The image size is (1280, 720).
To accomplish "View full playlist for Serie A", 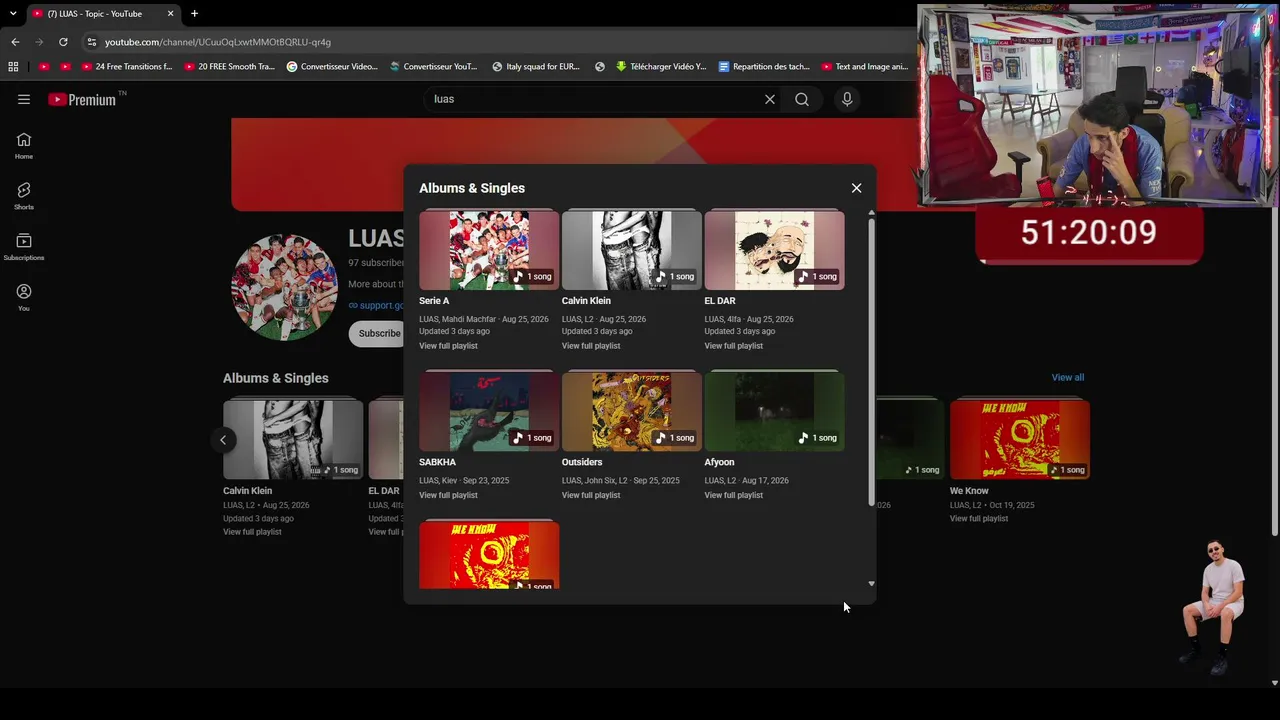I will [448, 346].
